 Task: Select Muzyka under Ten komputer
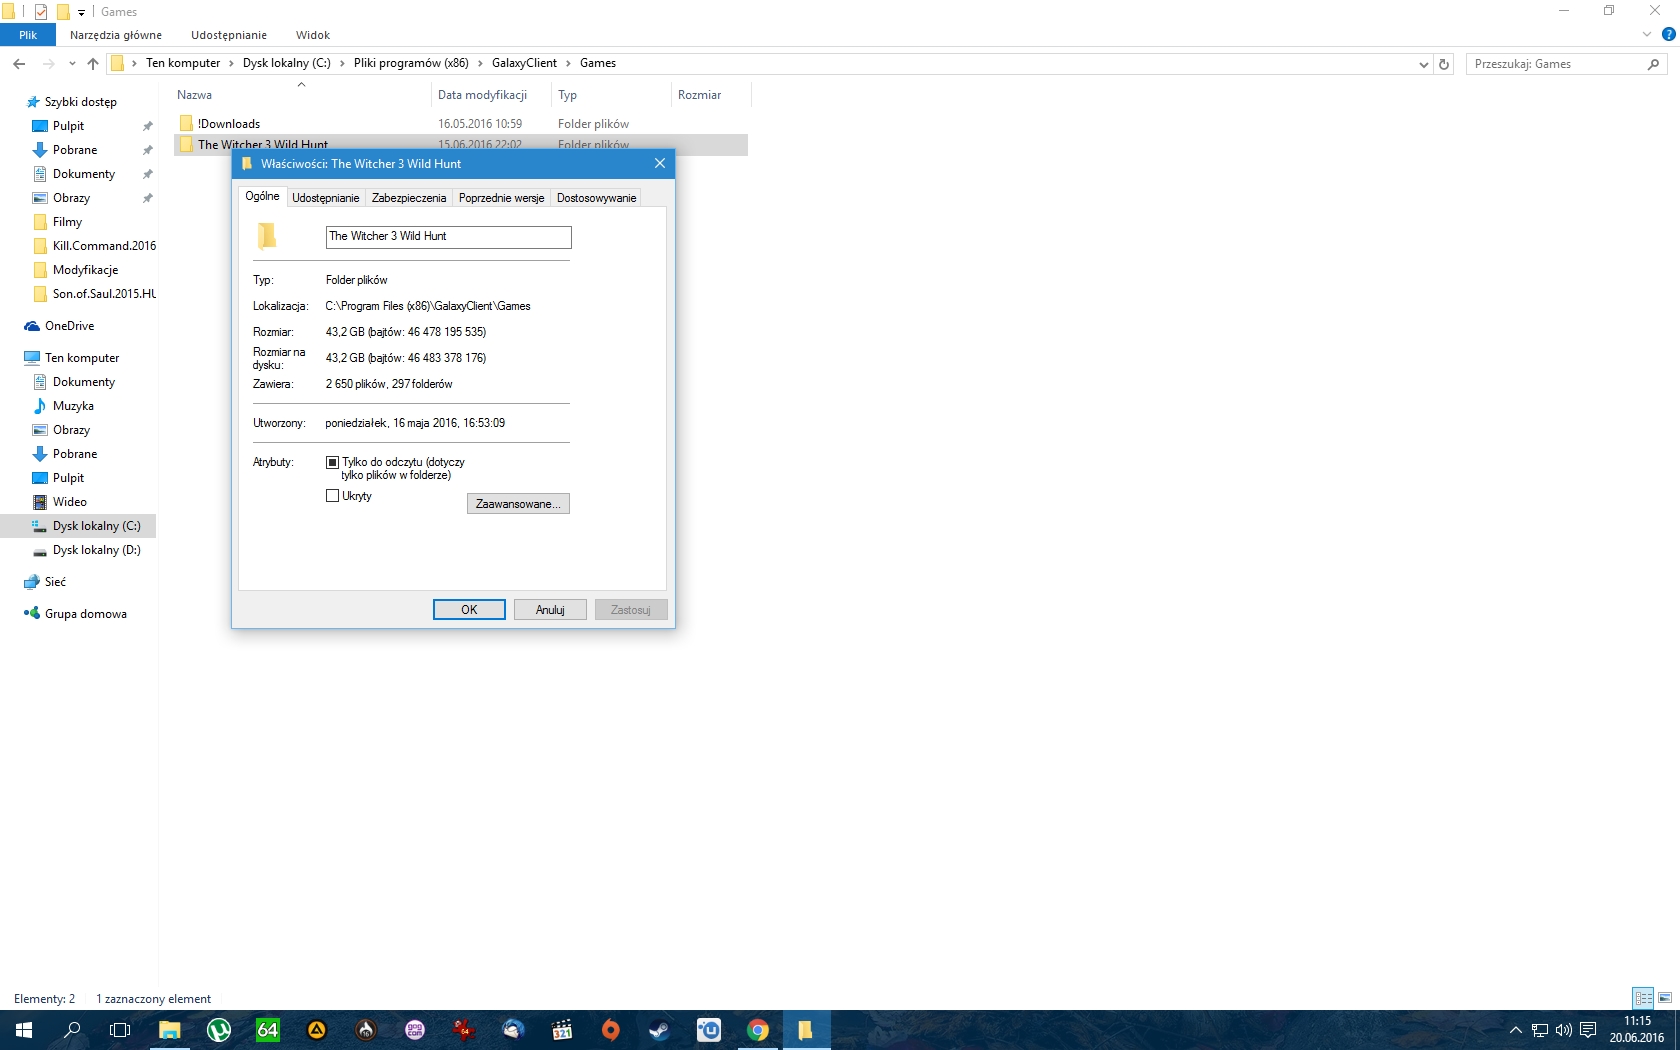coord(73,406)
